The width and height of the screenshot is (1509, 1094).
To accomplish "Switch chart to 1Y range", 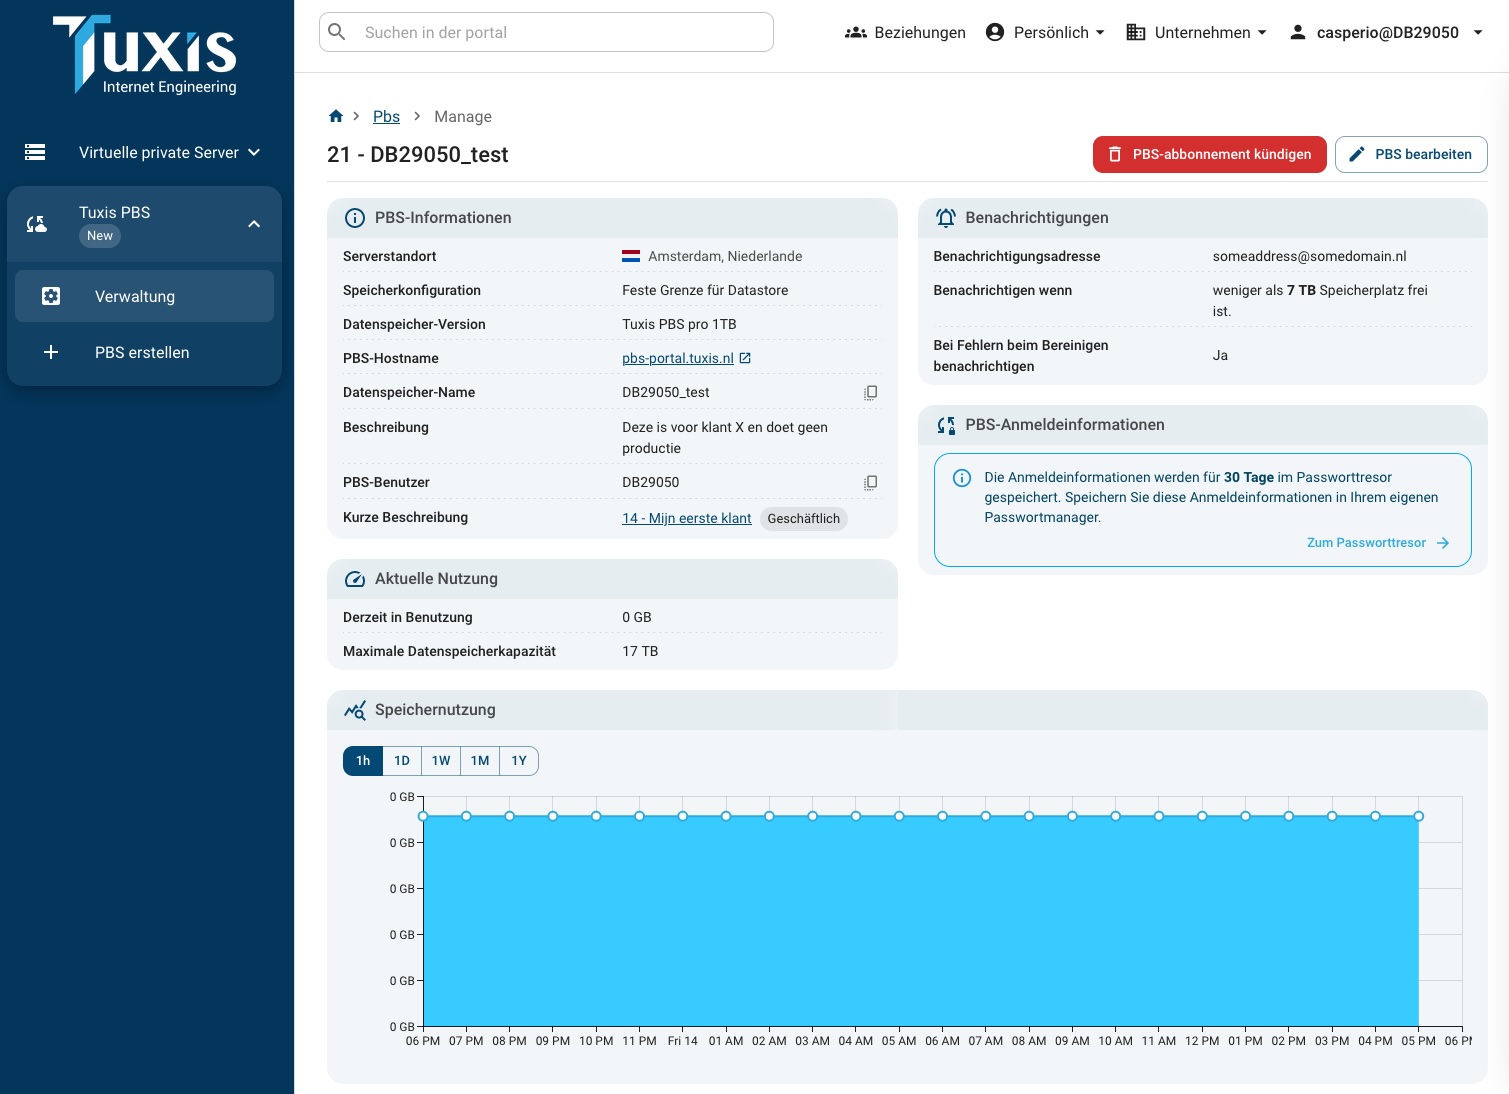I will click(x=519, y=761).
